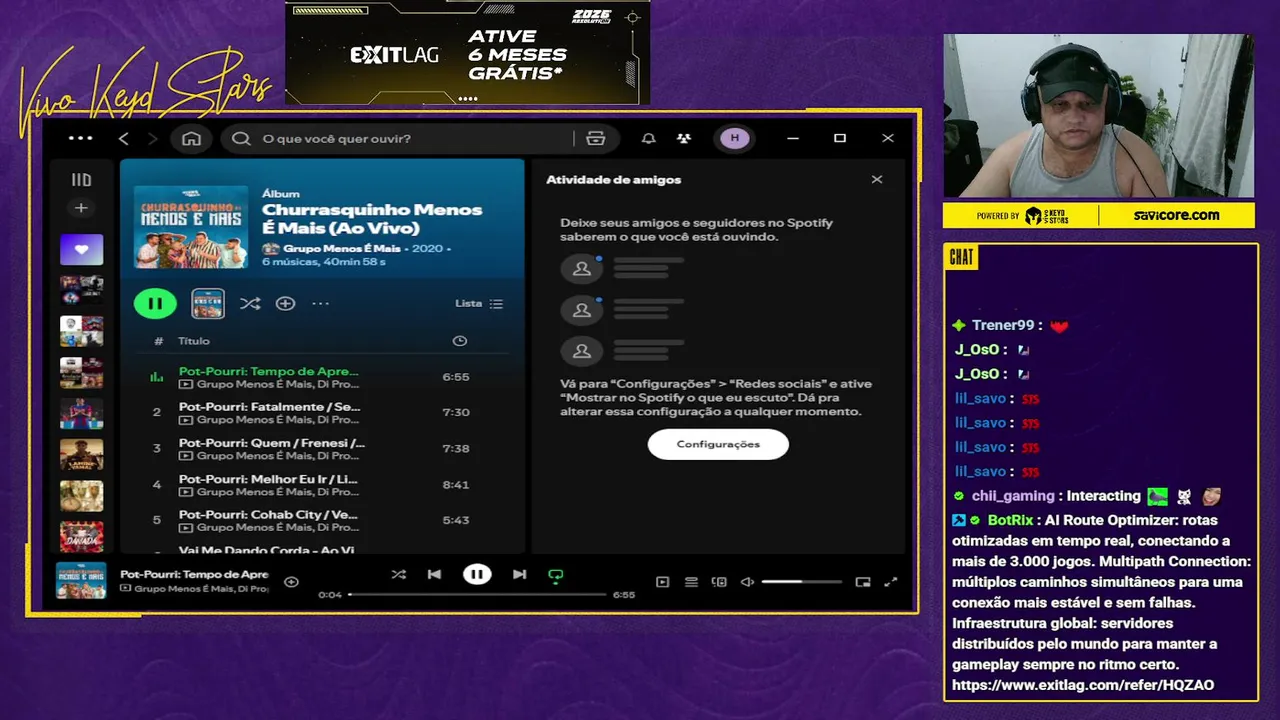Open the queue icon in the player bar
1280x720 pixels.
(691, 582)
